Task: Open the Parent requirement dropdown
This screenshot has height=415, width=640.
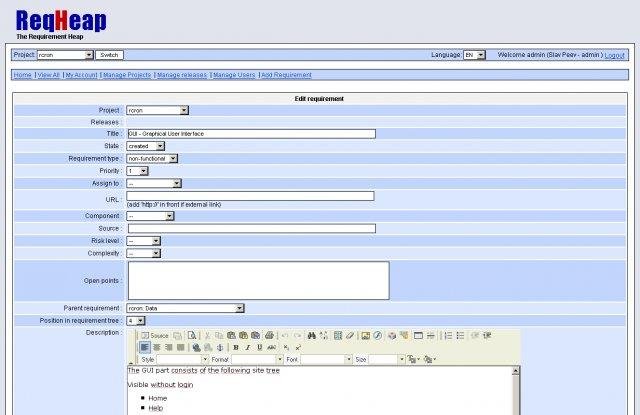Action: pos(185,308)
